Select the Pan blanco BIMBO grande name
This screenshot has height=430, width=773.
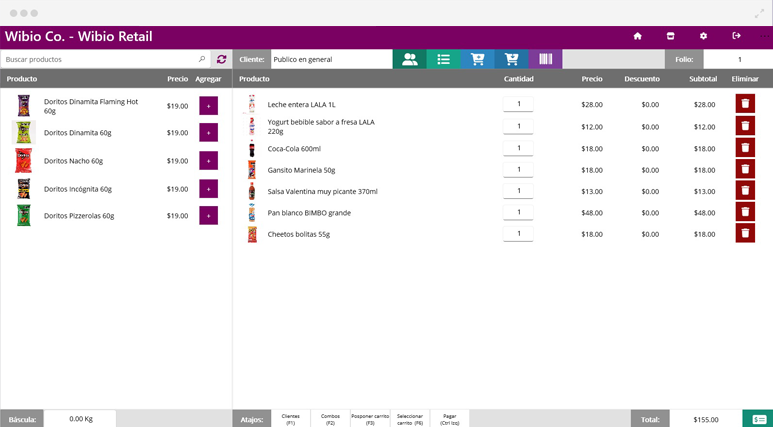(309, 213)
